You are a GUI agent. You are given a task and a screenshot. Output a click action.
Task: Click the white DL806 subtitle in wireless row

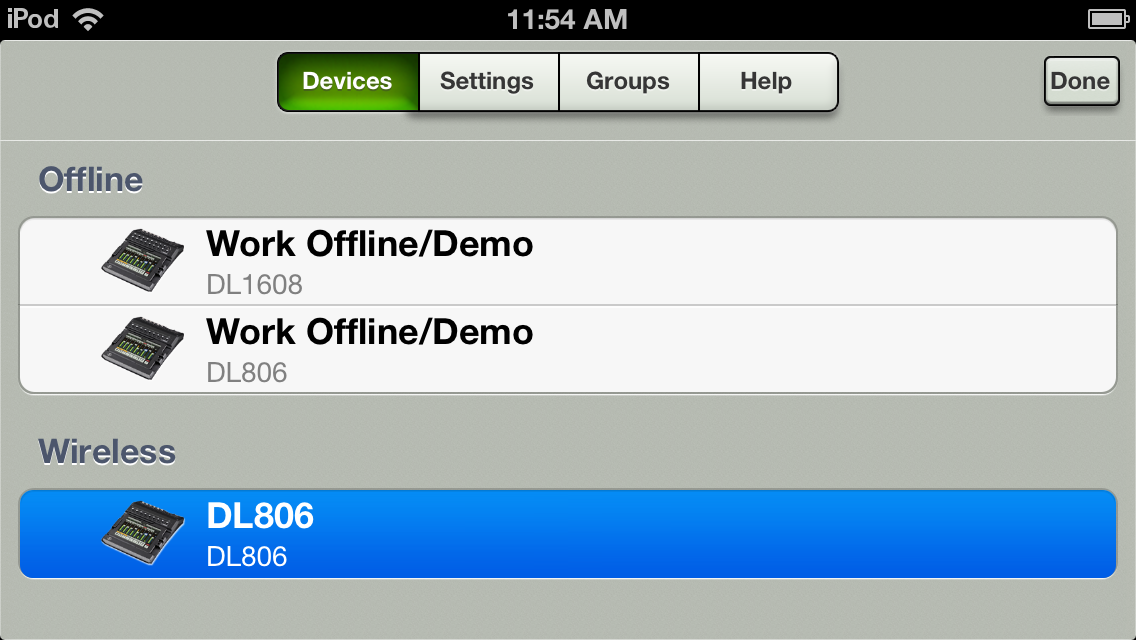click(247, 557)
